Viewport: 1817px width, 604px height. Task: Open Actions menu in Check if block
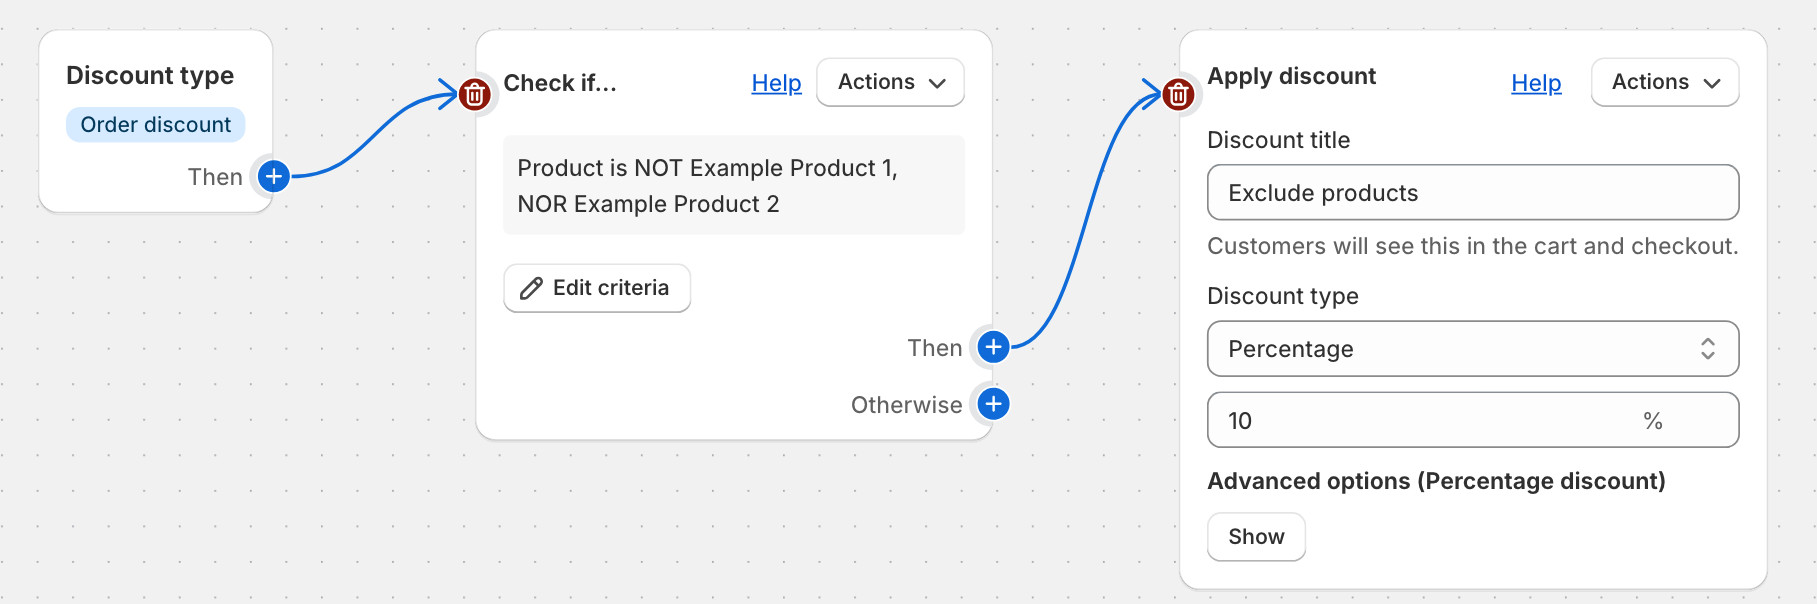(889, 82)
